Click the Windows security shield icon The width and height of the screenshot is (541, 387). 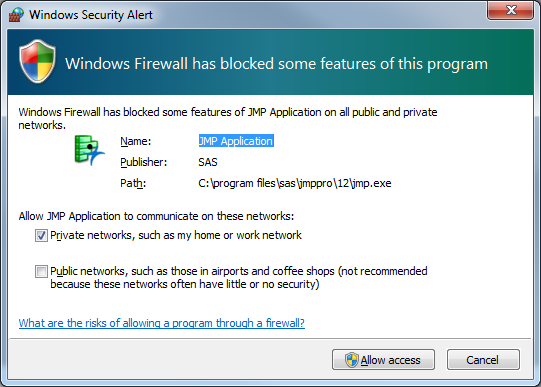[x=38, y=61]
